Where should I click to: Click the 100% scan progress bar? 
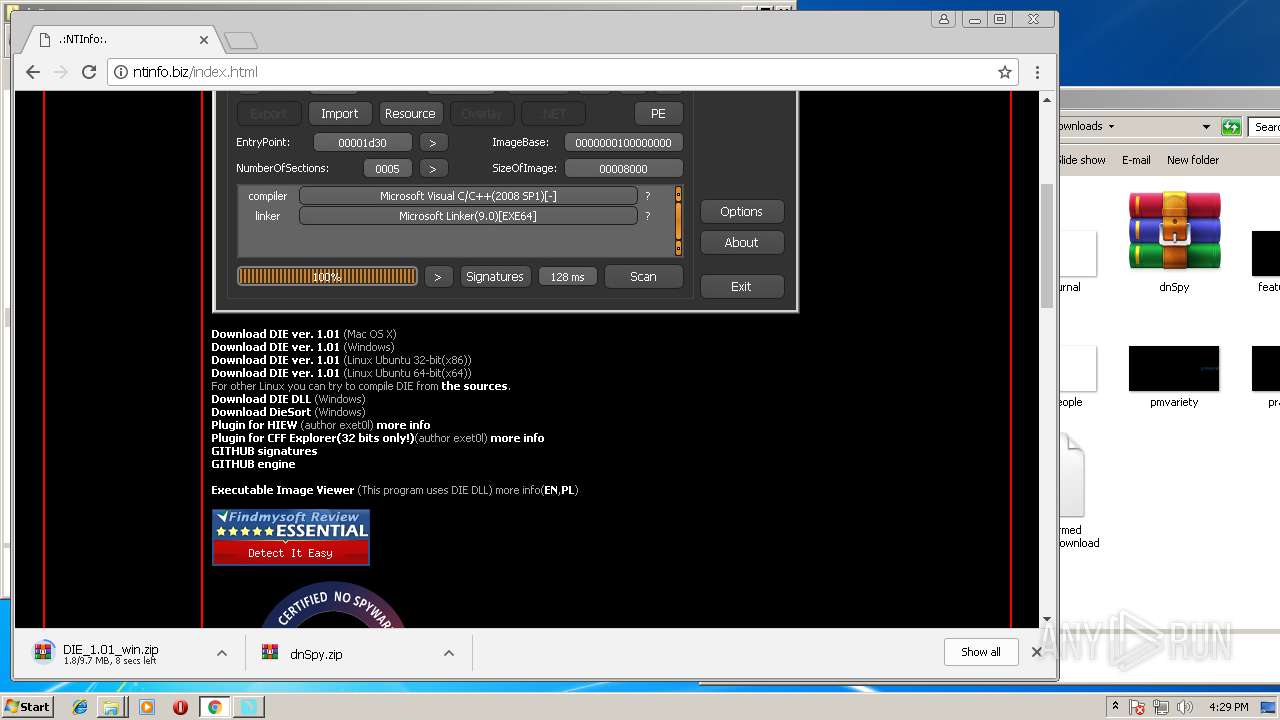(x=327, y=277)
